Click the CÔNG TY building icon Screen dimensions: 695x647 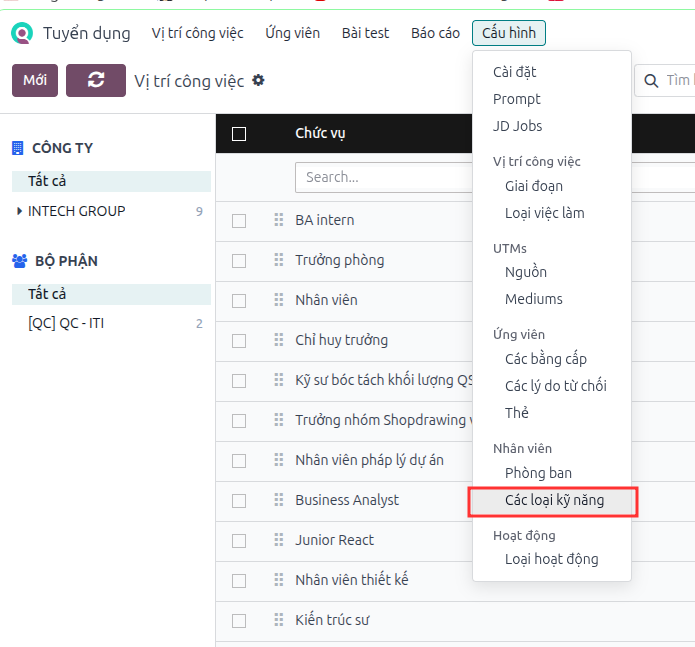(x=17, y=148)
